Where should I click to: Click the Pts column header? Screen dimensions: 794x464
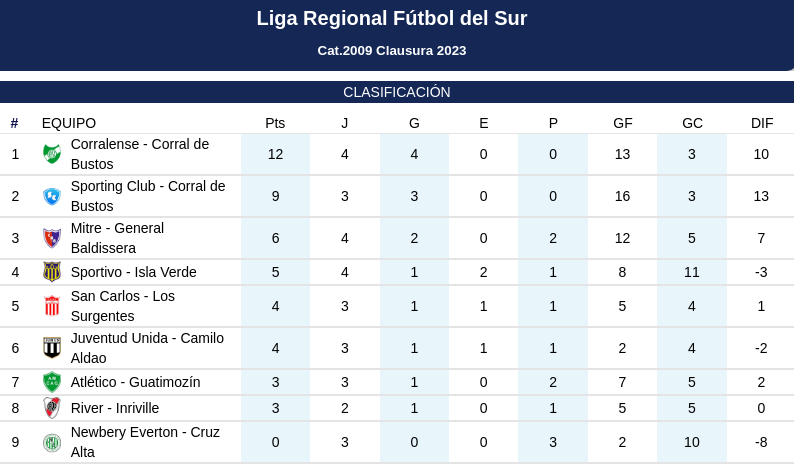click(x=275, y=123)
